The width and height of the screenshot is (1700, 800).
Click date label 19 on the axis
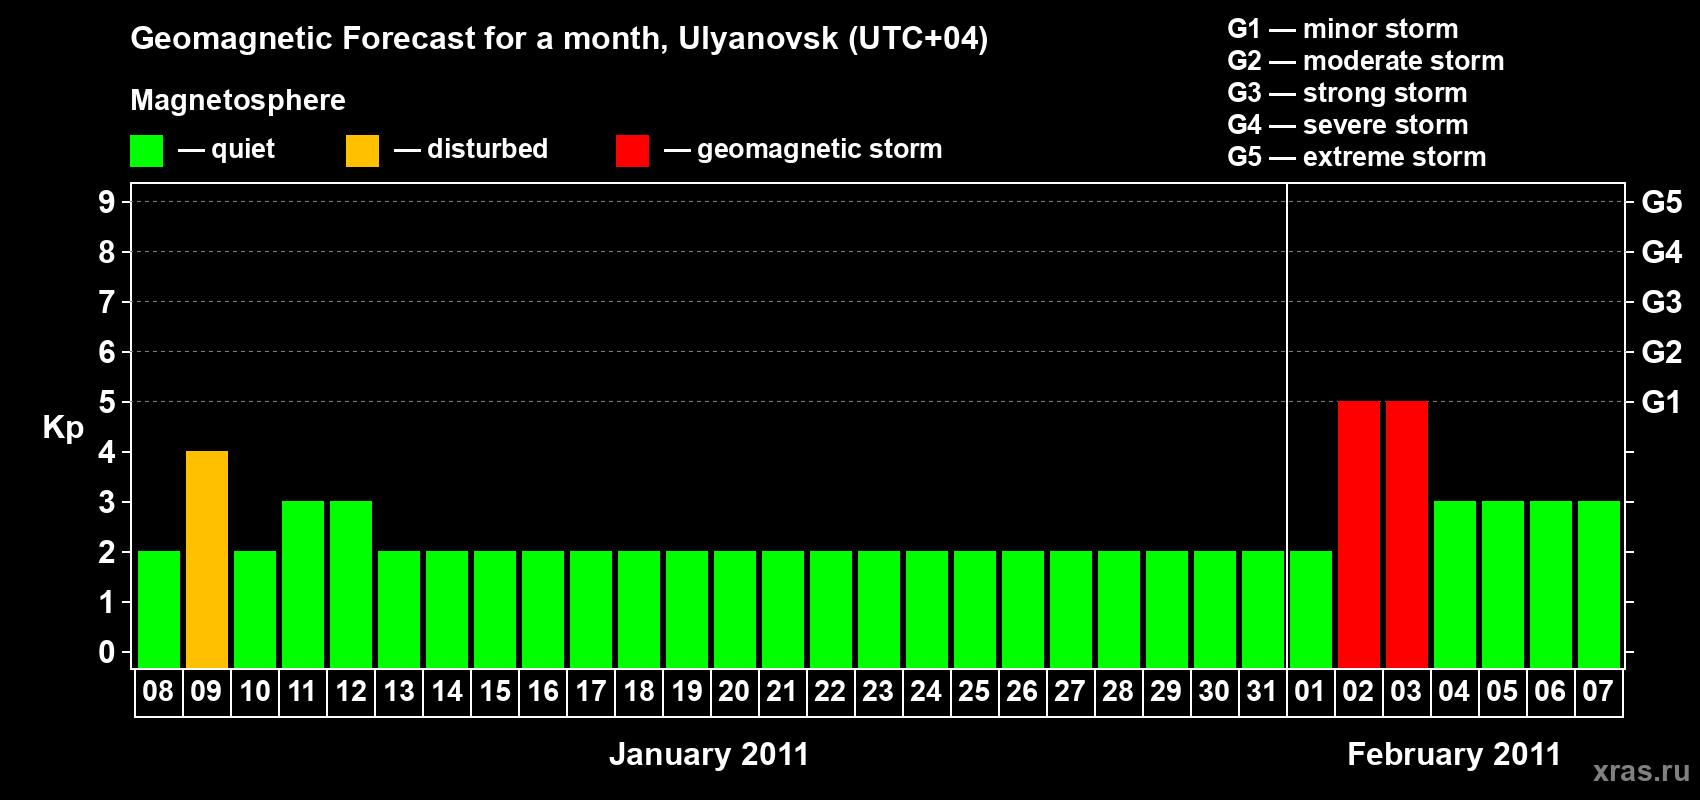tap(687, 691)
